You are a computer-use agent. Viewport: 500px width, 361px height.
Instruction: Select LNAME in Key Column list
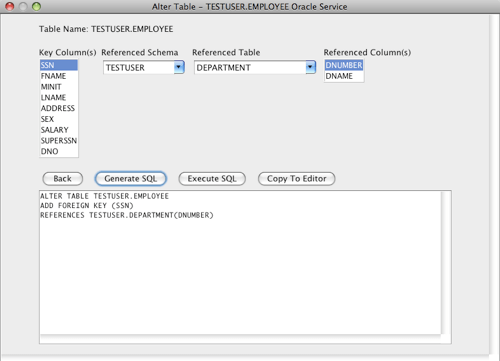click(x=59, y=97)
